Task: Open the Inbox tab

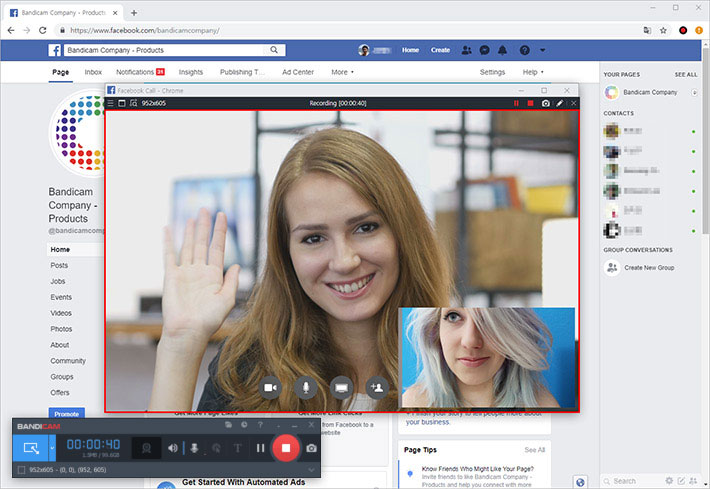Action: [93, 72]
